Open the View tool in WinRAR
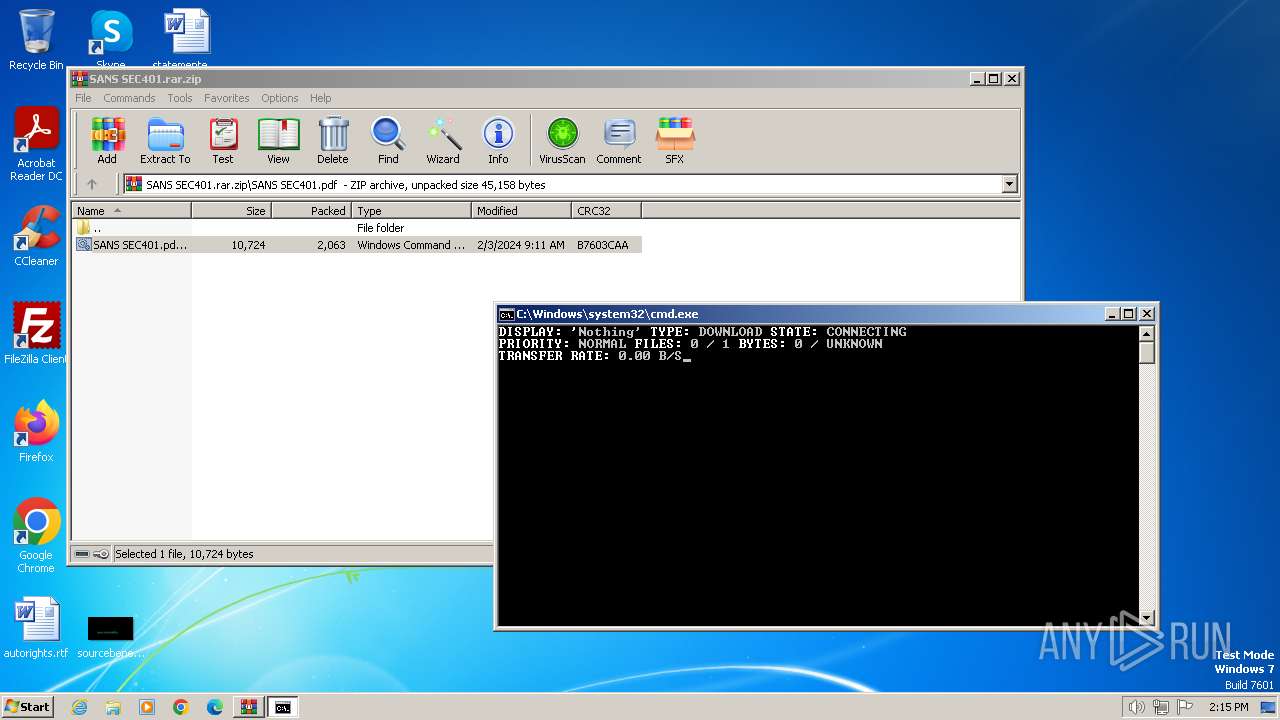Screen dimensions: 1280x720 coord(278,141)
